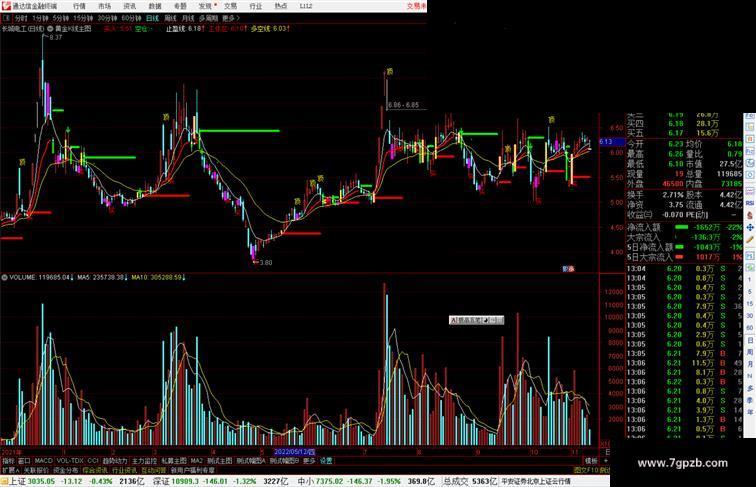Select the MACD indicator tab
This screenshot has width=756, height=487.
[x=43, y=461]
